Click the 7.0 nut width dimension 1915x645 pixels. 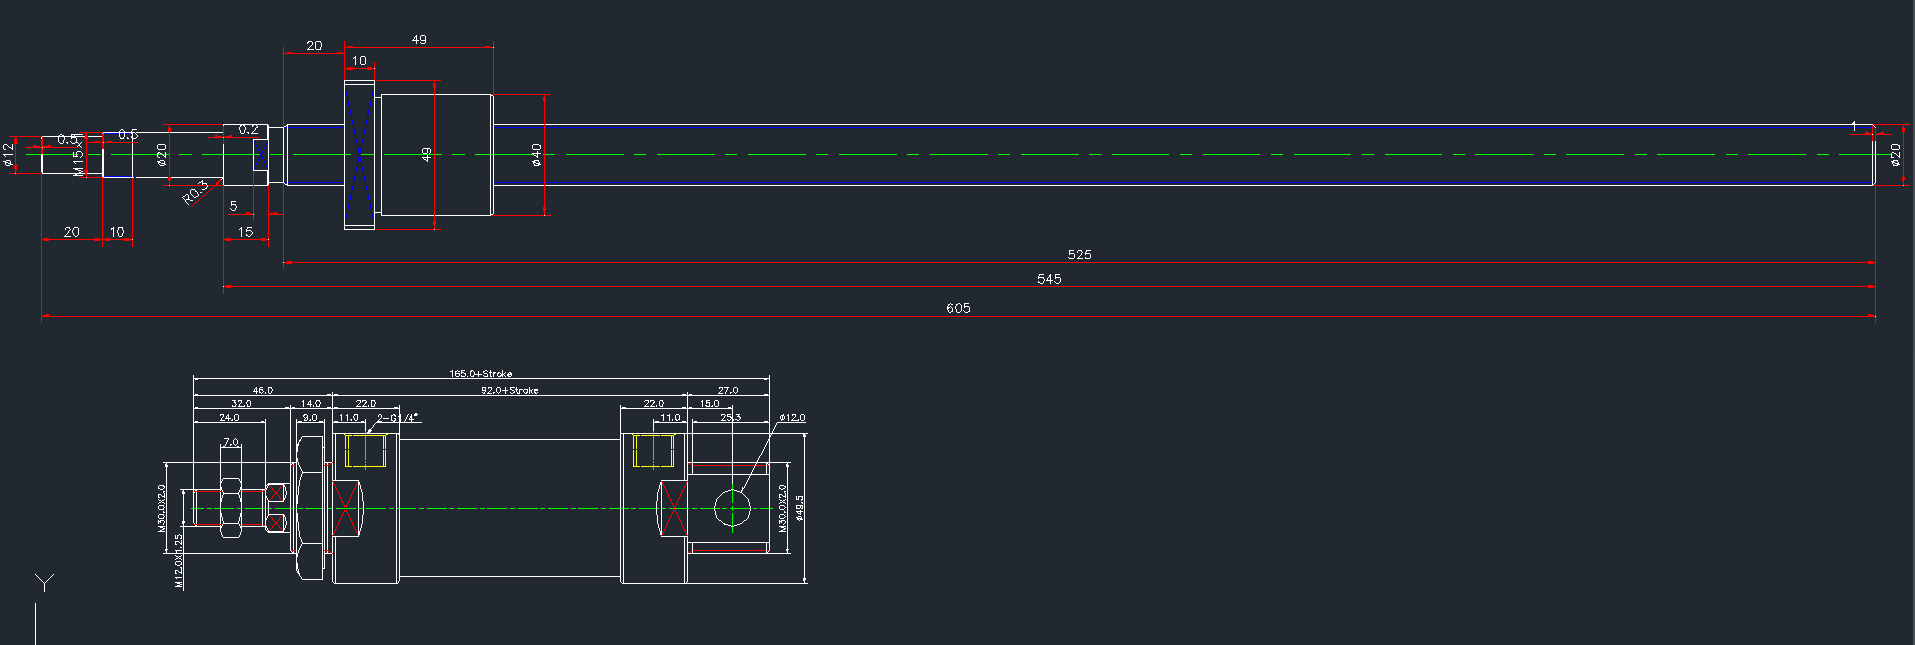pyautogui.click(x=230, y=442)
